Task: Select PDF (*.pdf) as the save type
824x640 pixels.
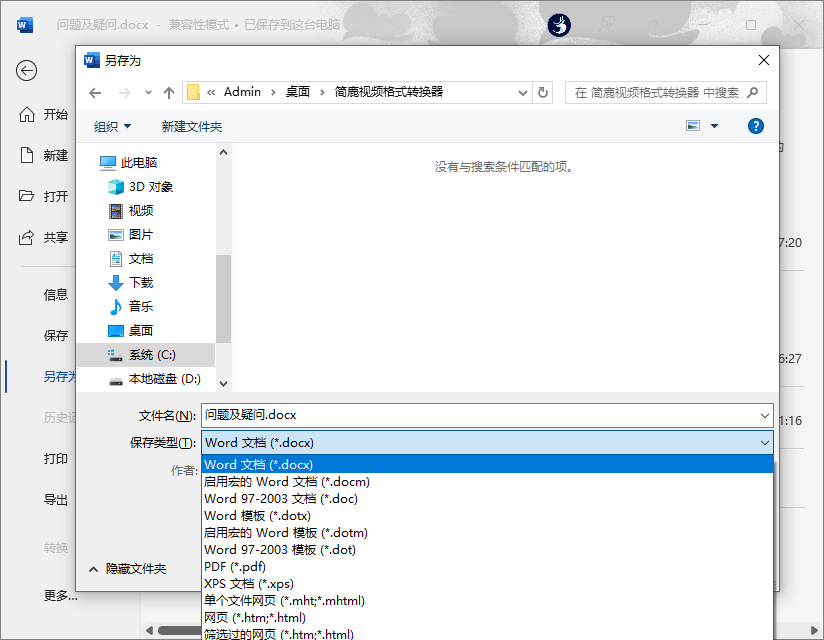Action: click(x=234, y=566)
